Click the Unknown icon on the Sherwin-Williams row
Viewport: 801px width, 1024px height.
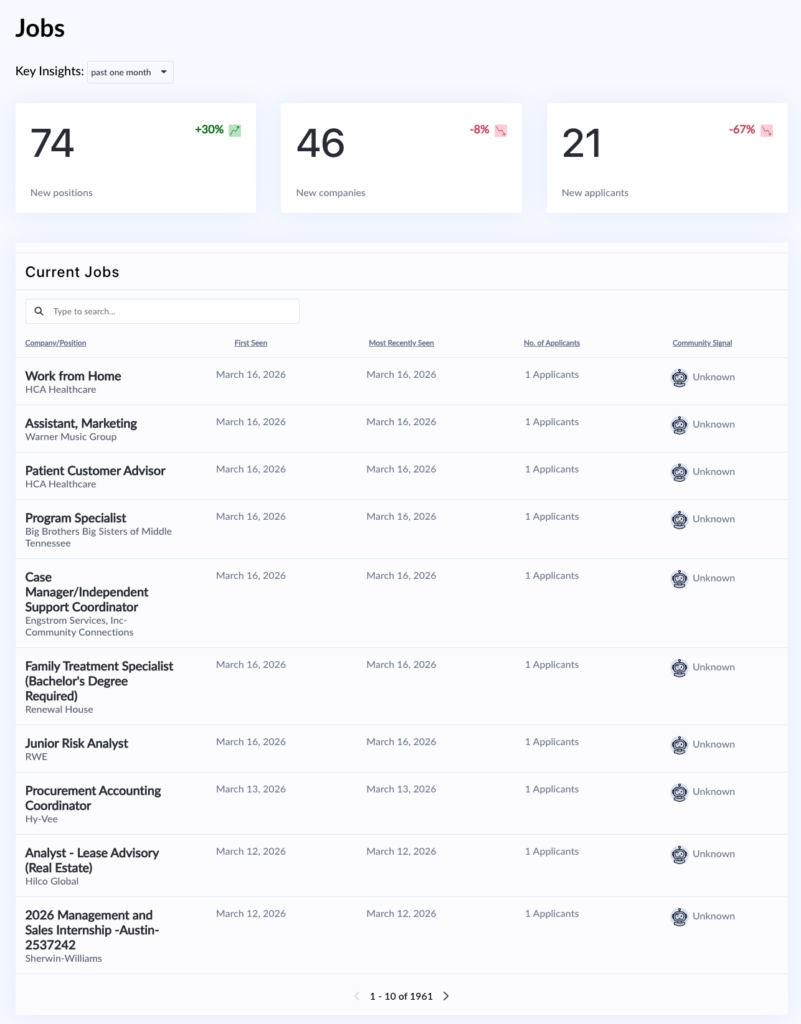click(679, 916)
